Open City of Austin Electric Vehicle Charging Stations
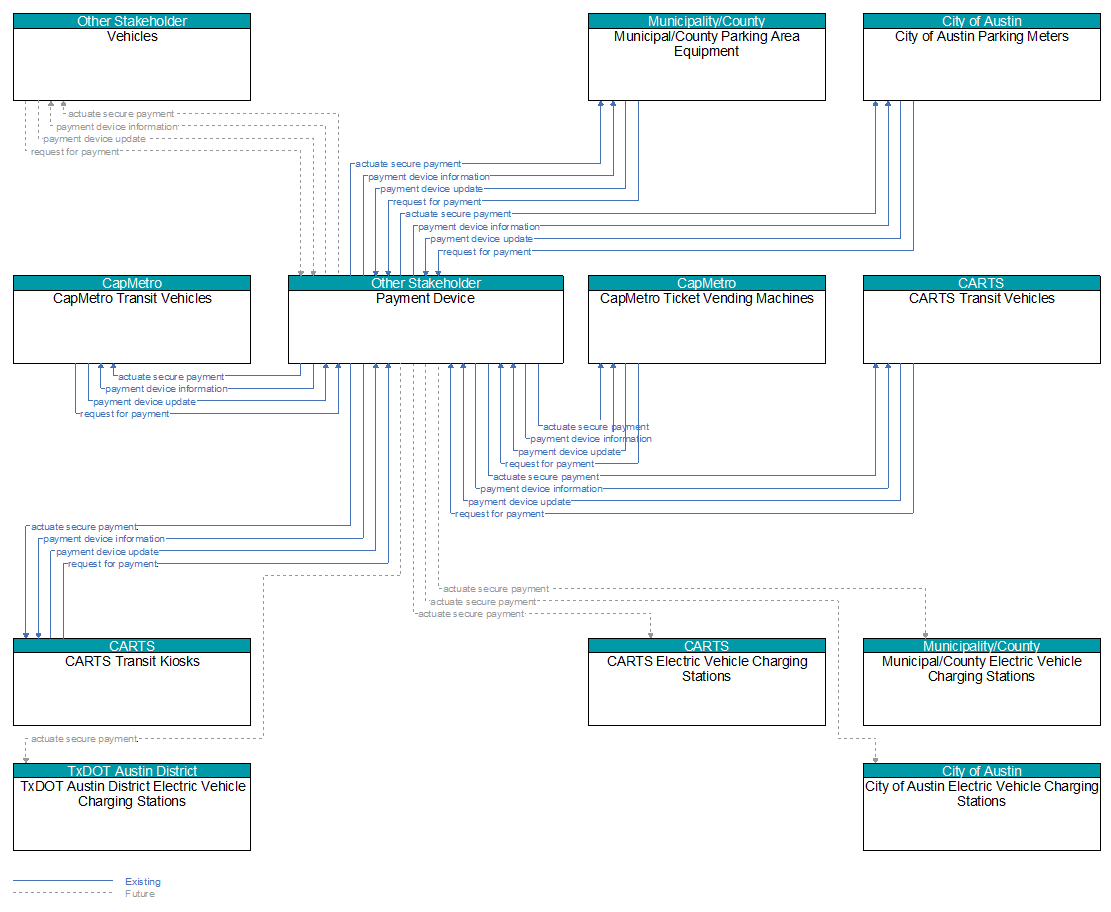Image resolution: width=1111 pixels, height=912 pixels. (x=981, y=807)
